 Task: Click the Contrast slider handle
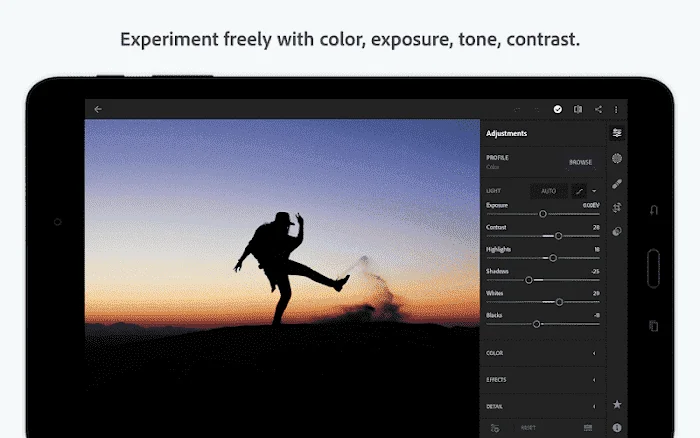558,236
